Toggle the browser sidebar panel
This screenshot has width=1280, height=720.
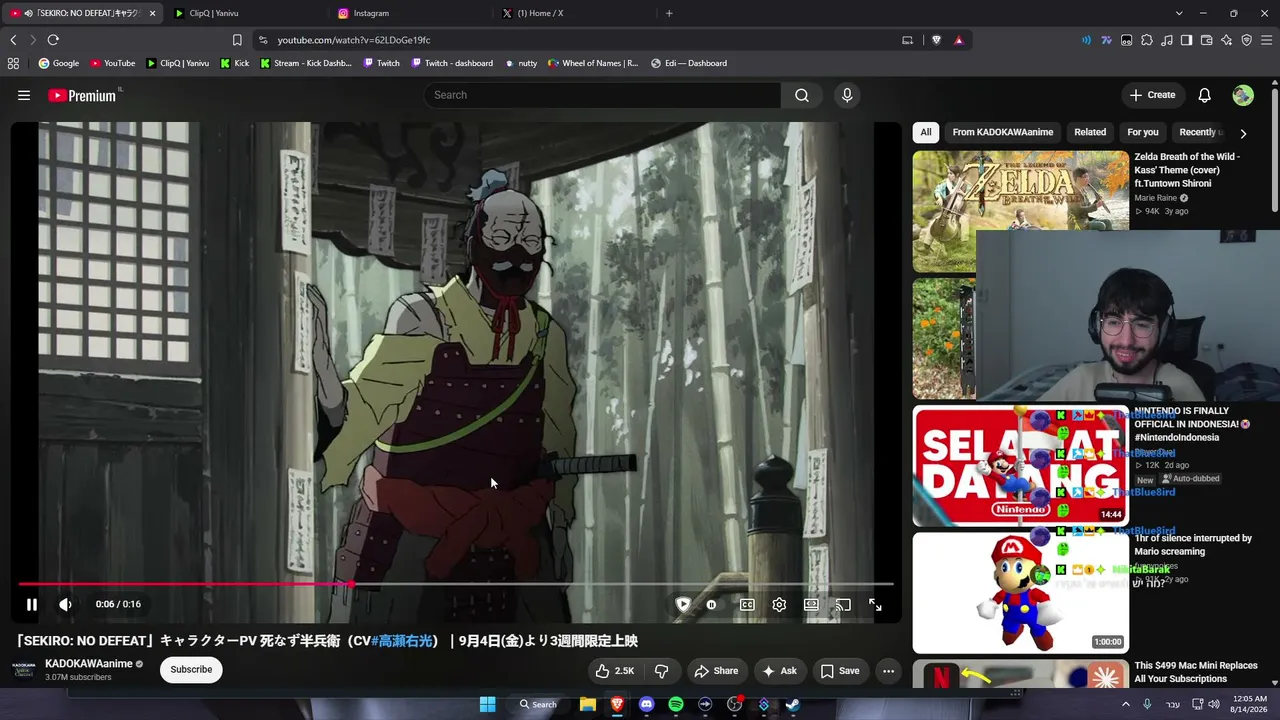(1186, 40)
